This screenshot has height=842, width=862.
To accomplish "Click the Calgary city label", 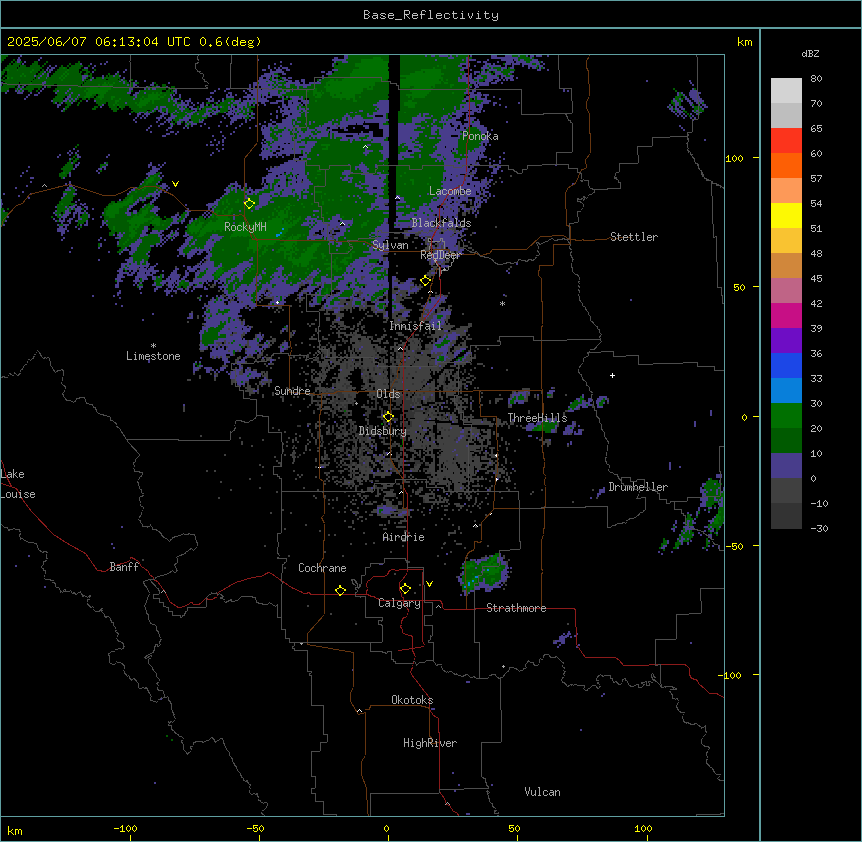I will [399, 603].
